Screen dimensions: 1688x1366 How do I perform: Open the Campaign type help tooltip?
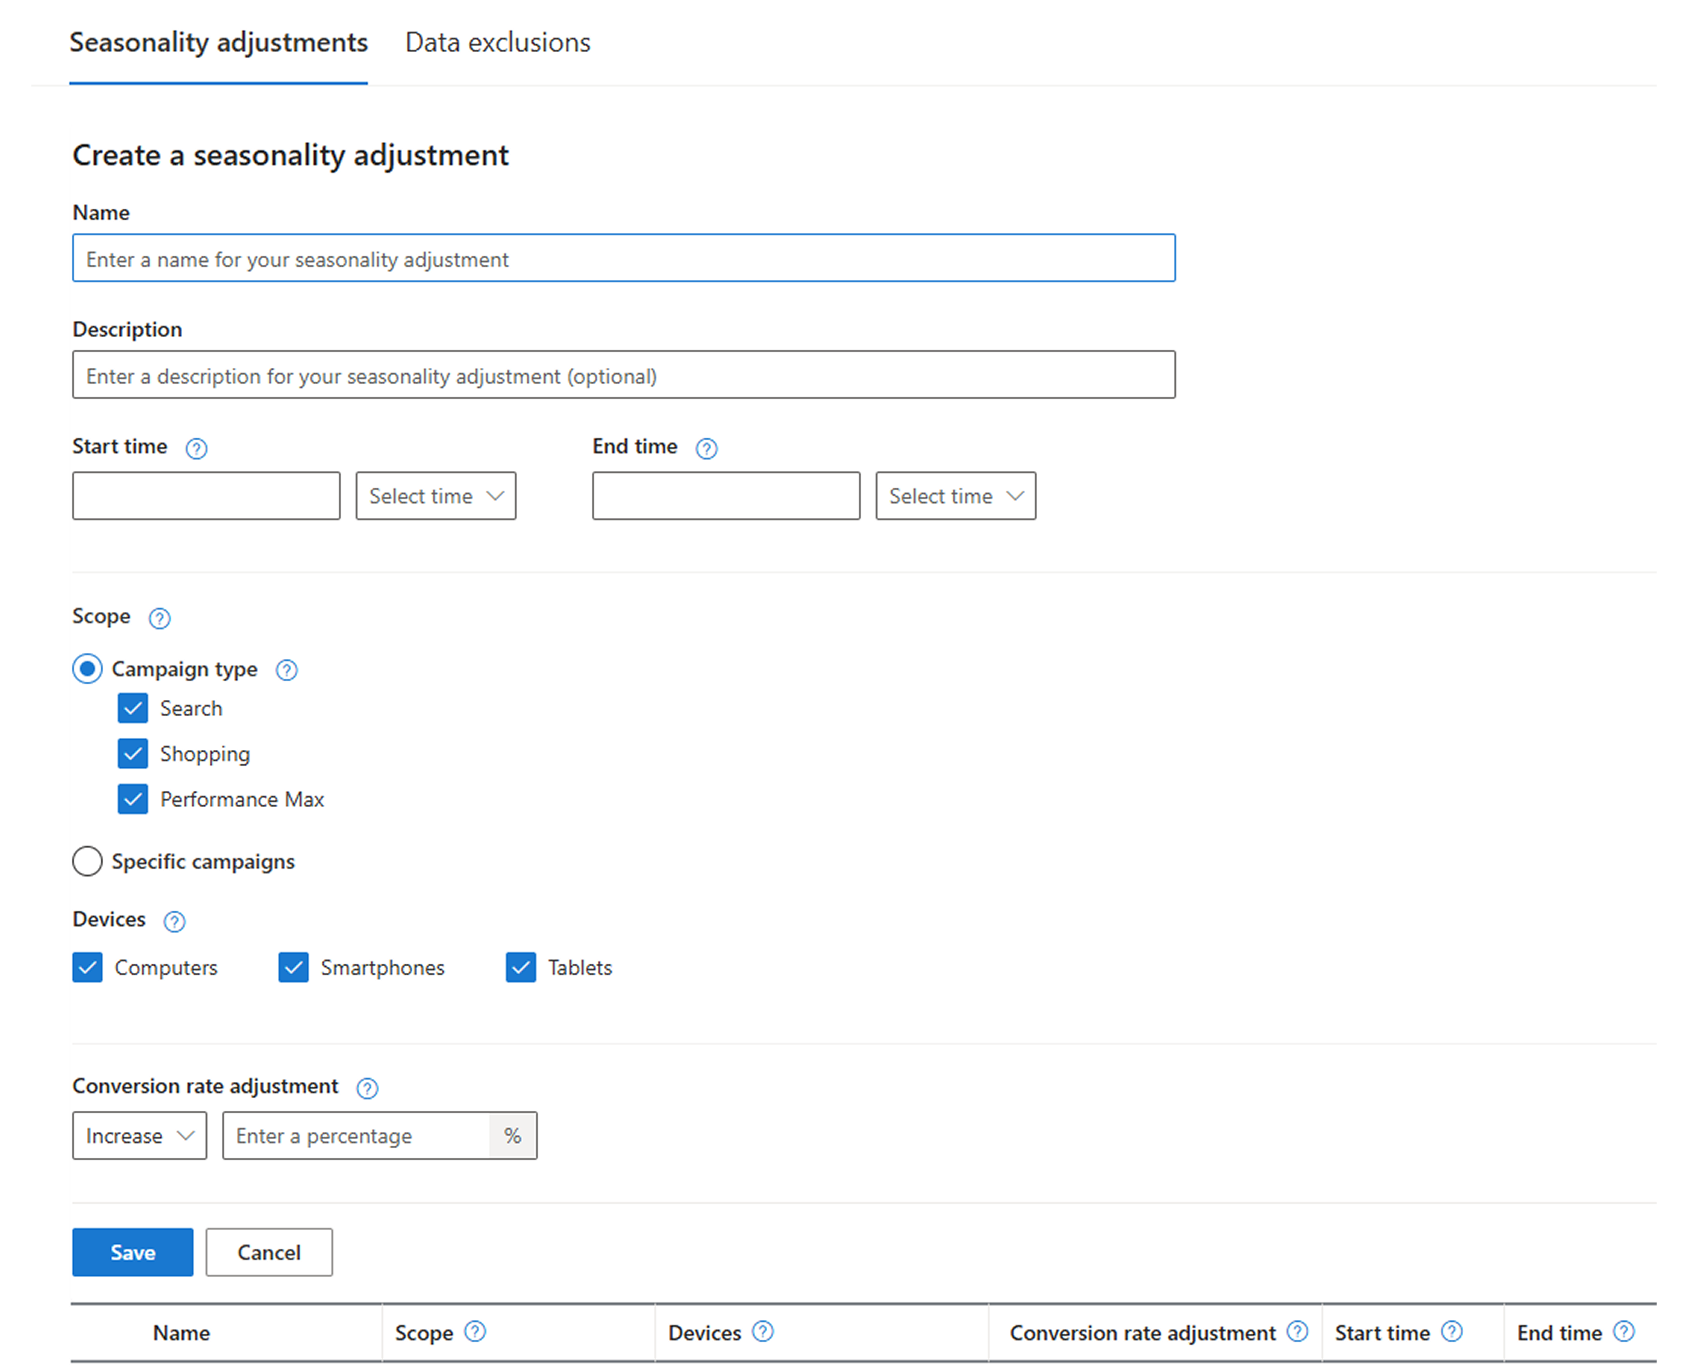click(x=286, y=670)
